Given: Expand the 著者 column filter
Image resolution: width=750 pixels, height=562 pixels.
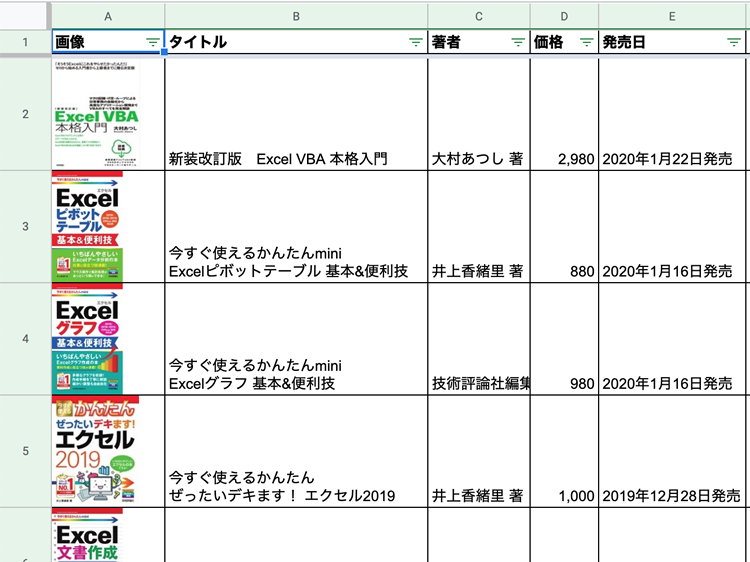Looking at the screenshot, I should 518,42.
